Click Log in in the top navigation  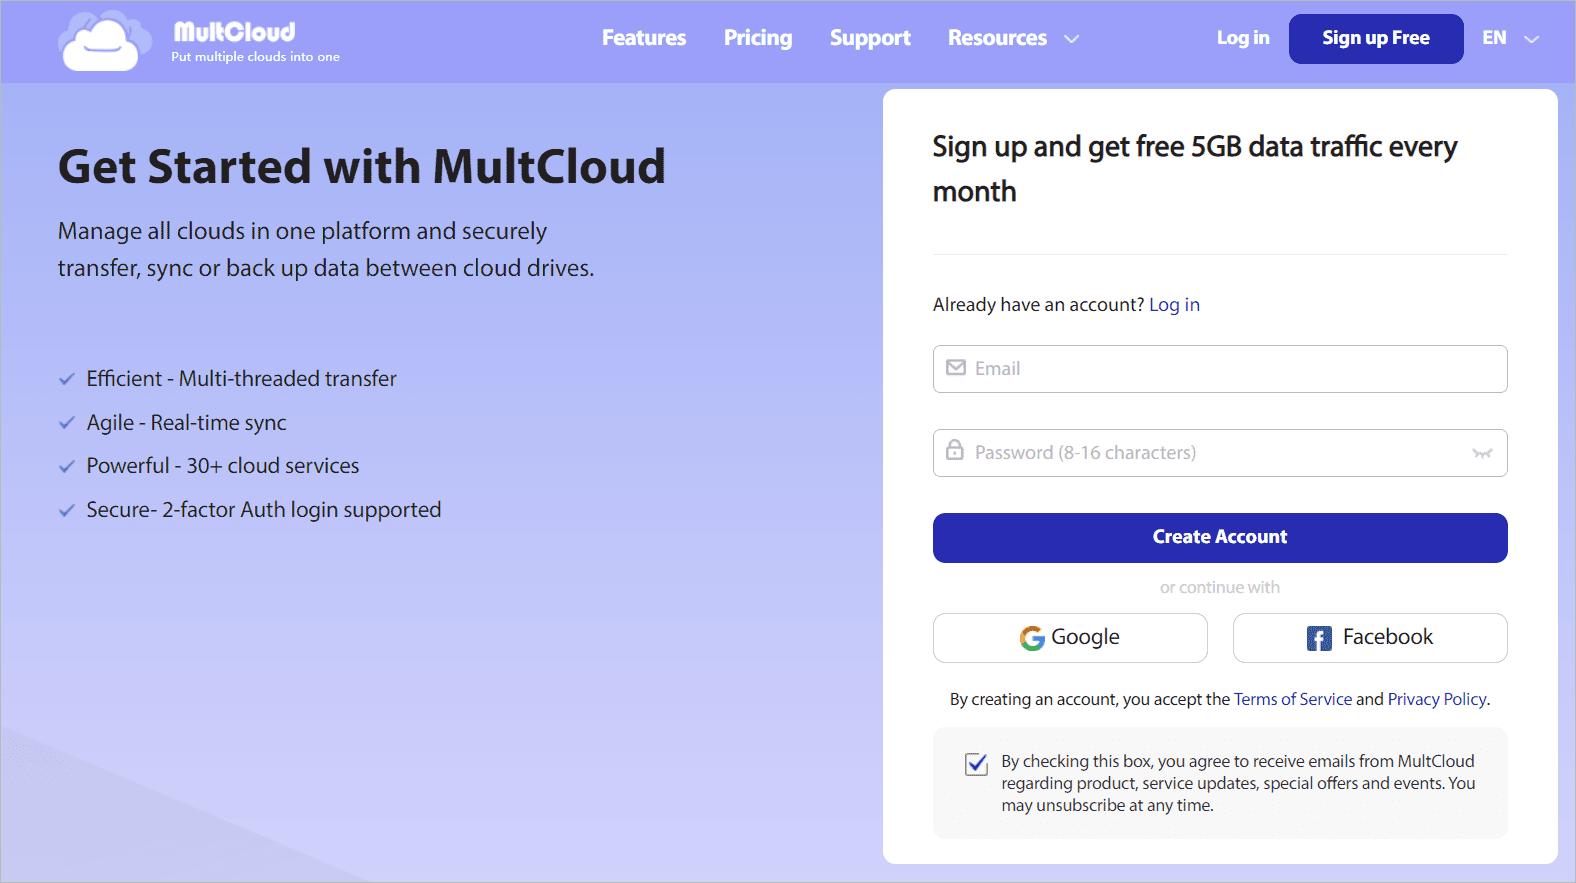1243,38
